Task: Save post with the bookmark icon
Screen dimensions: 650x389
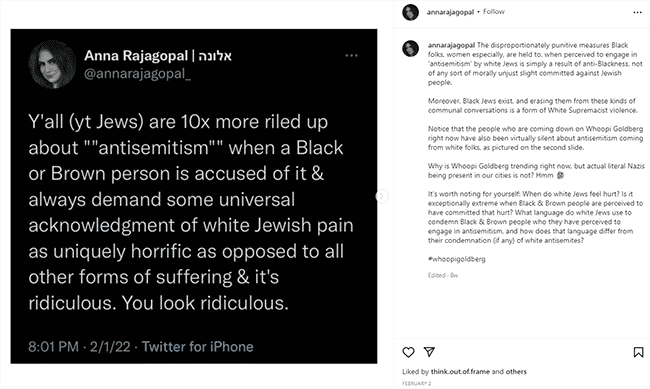Action: point(638,352)
